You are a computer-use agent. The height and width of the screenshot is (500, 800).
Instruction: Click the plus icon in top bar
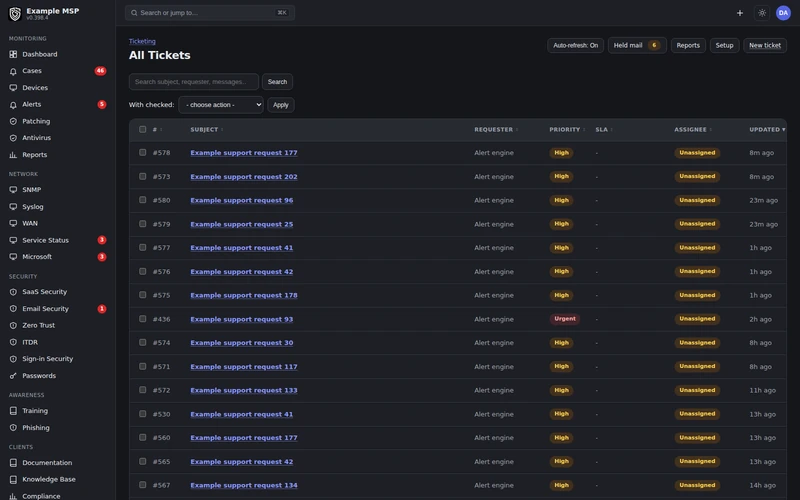click(740, 13)
